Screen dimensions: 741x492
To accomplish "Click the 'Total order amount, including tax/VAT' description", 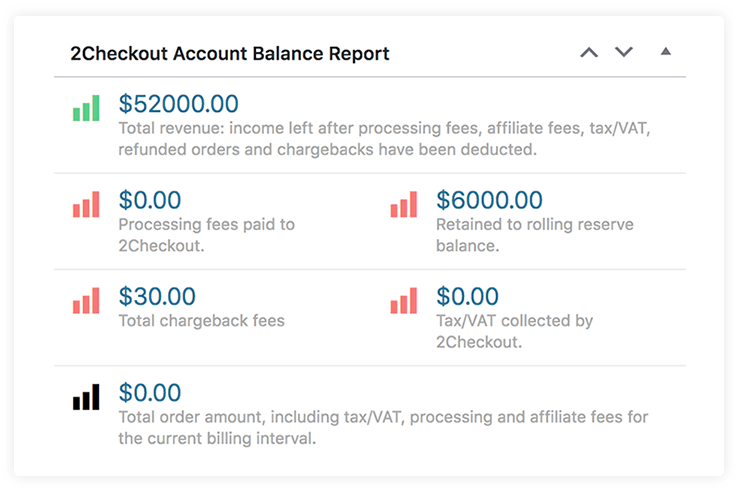I will 383,428.
